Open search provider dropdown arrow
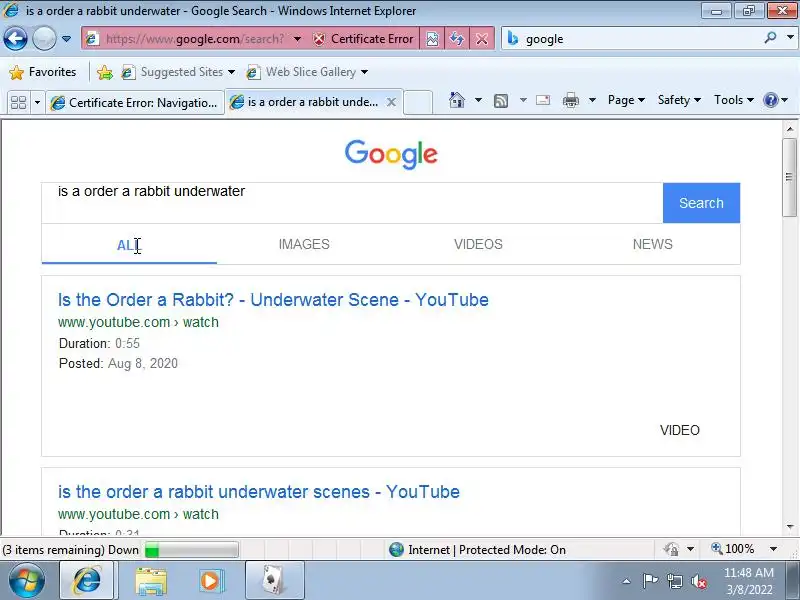Image resolution: width=800 pixels, height=600 pixels. coord(790,37)
